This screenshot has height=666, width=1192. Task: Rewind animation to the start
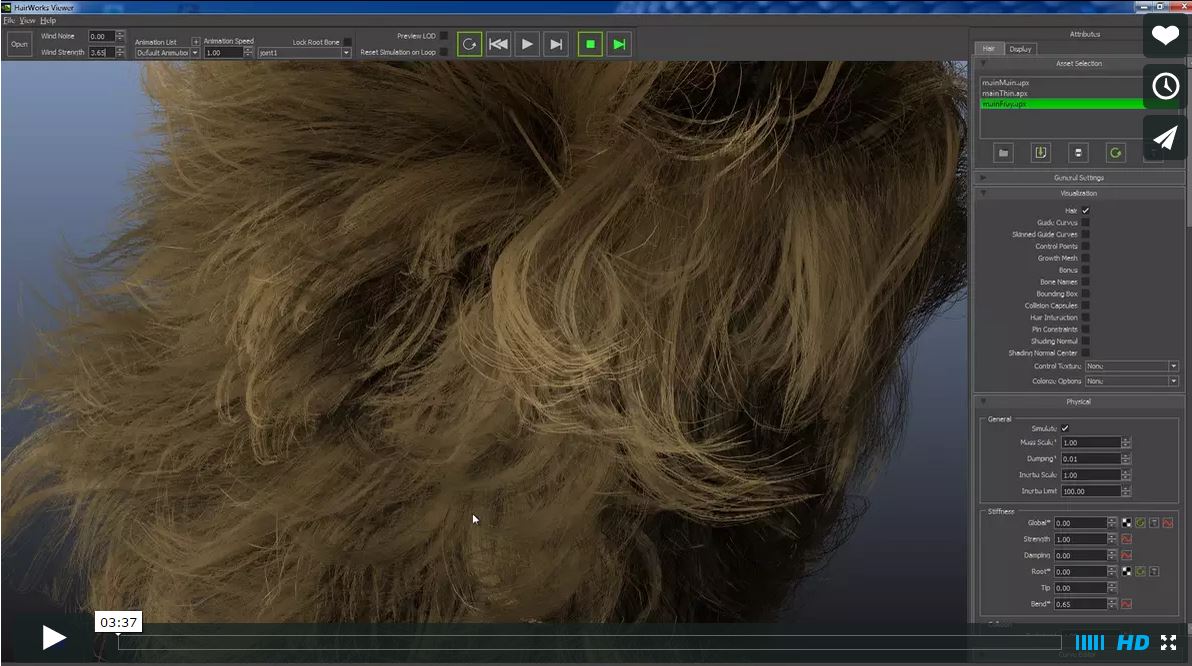[x=498, y=44]
